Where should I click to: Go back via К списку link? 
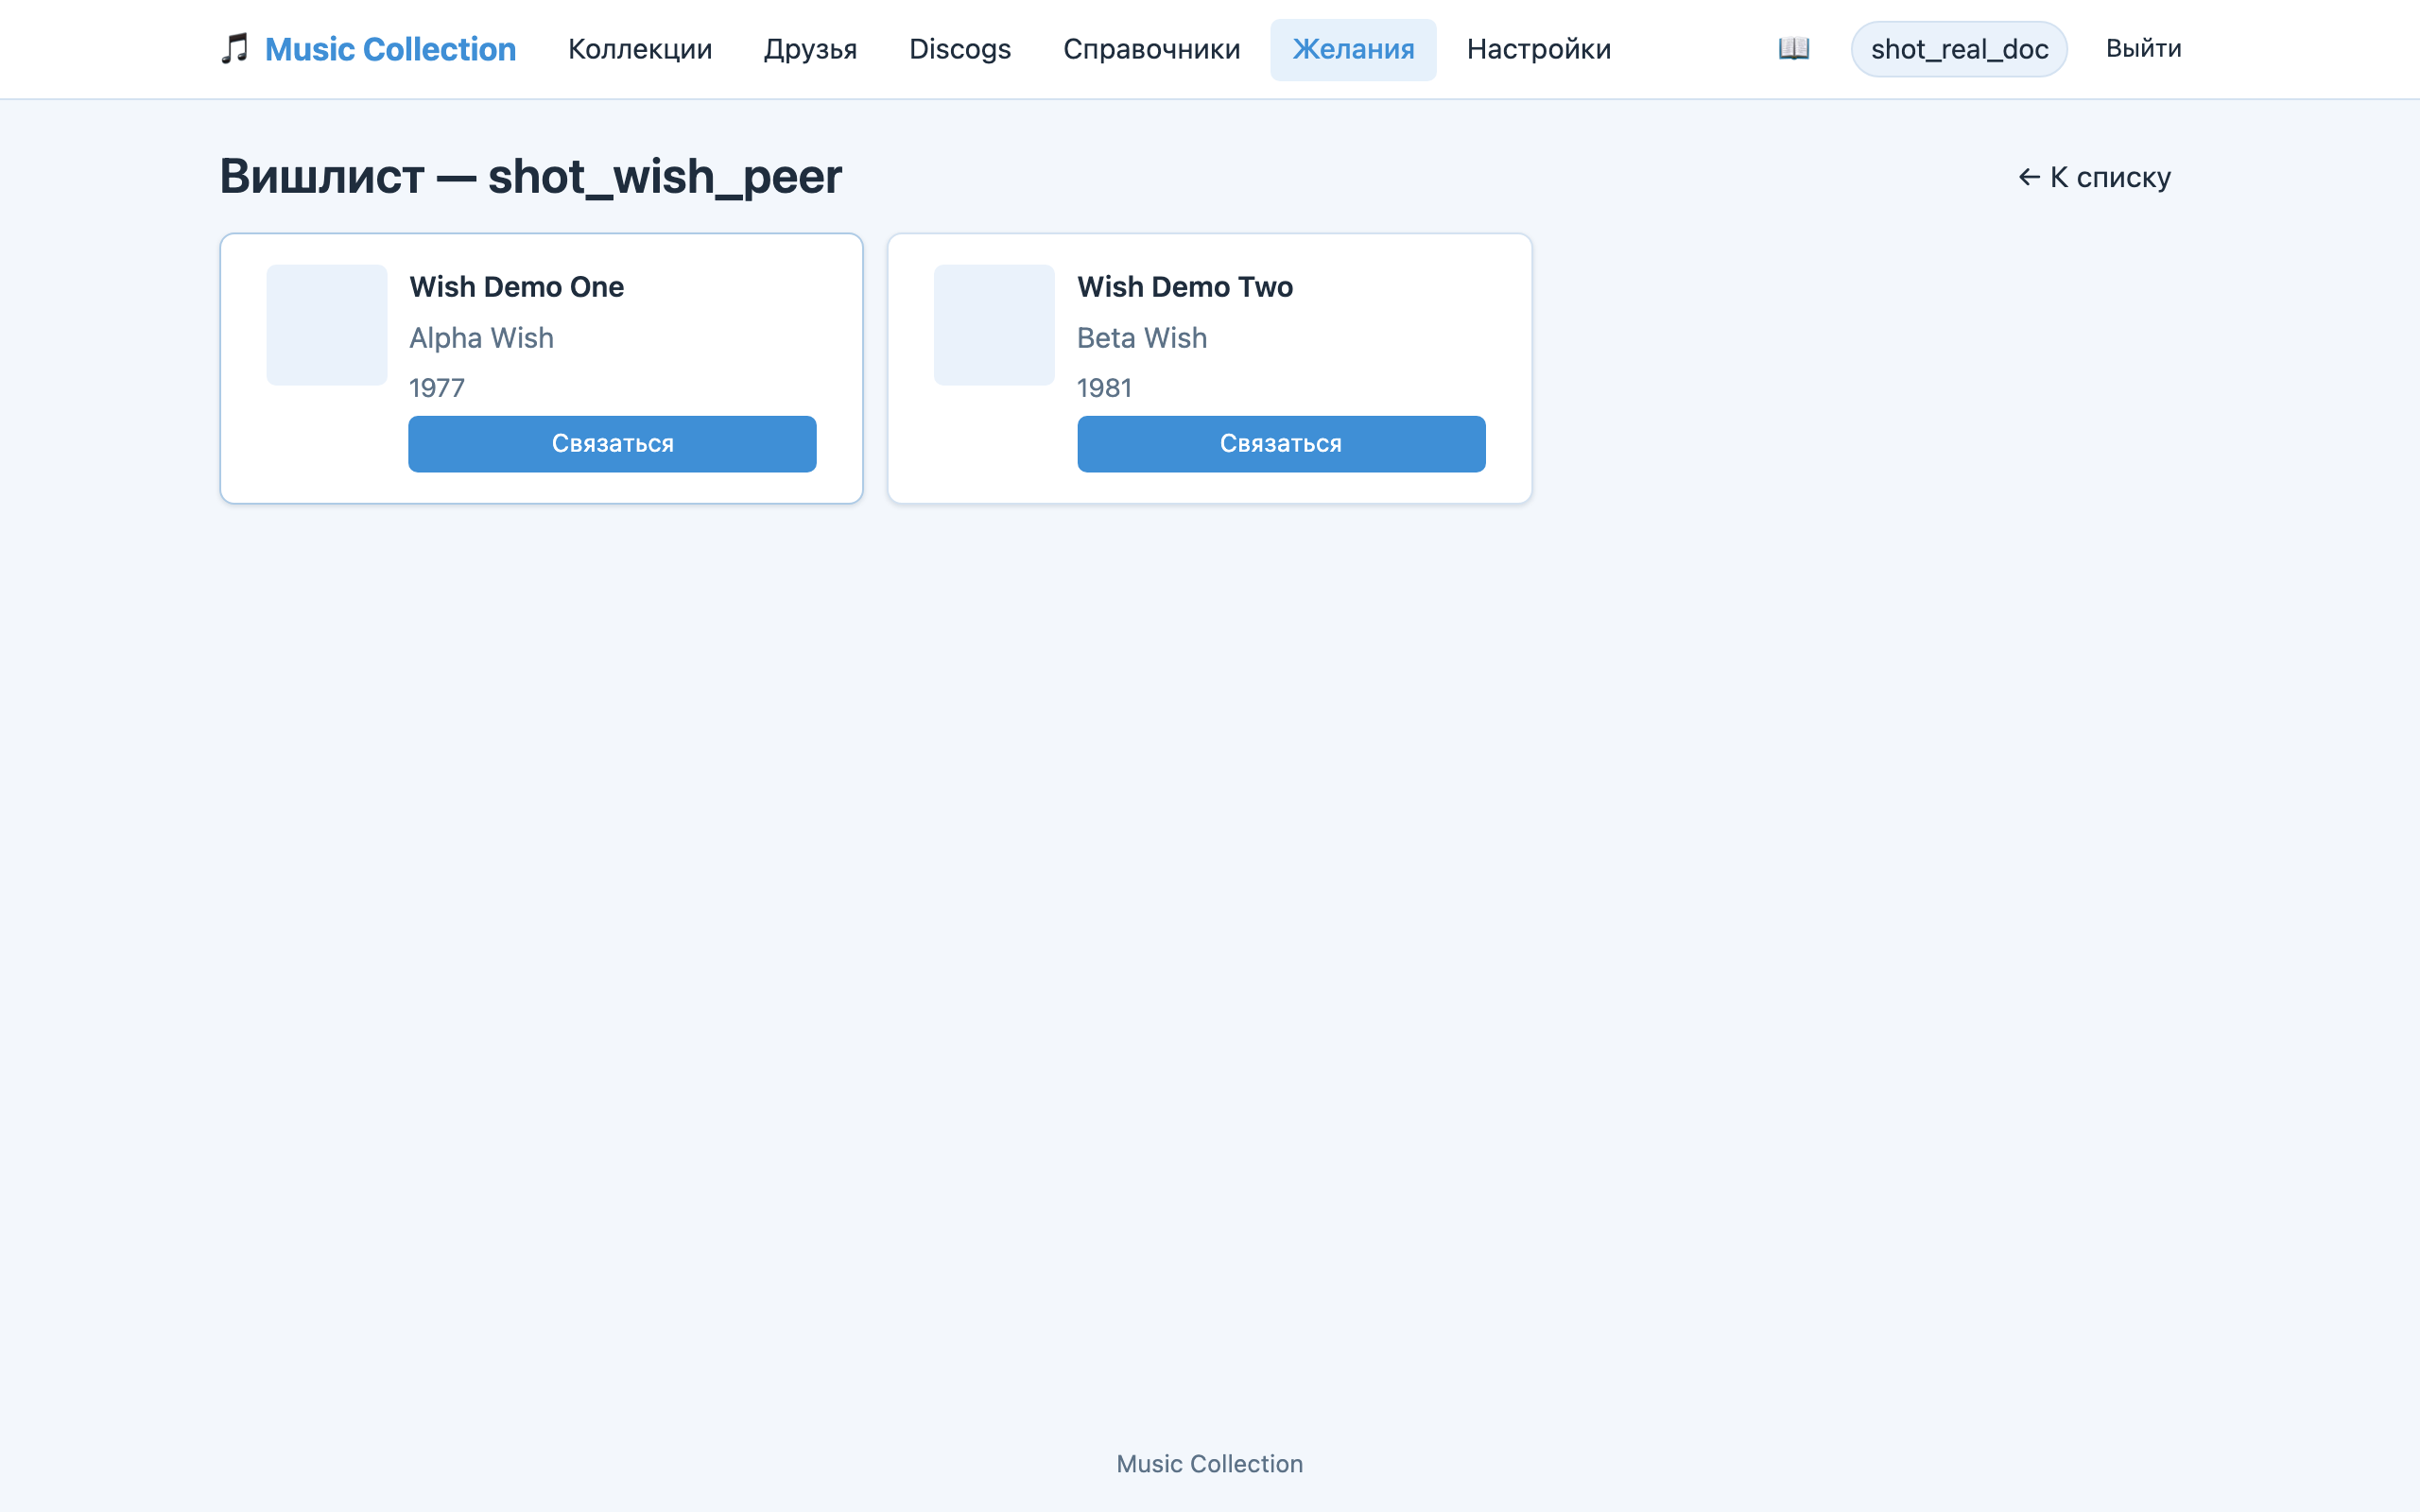(x=2094, y=177)
